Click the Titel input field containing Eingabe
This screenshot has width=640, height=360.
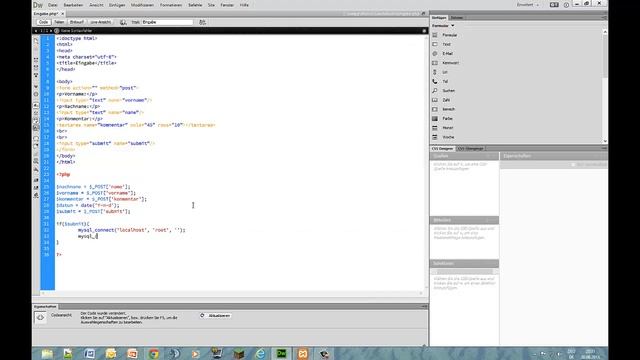(167, 22)
